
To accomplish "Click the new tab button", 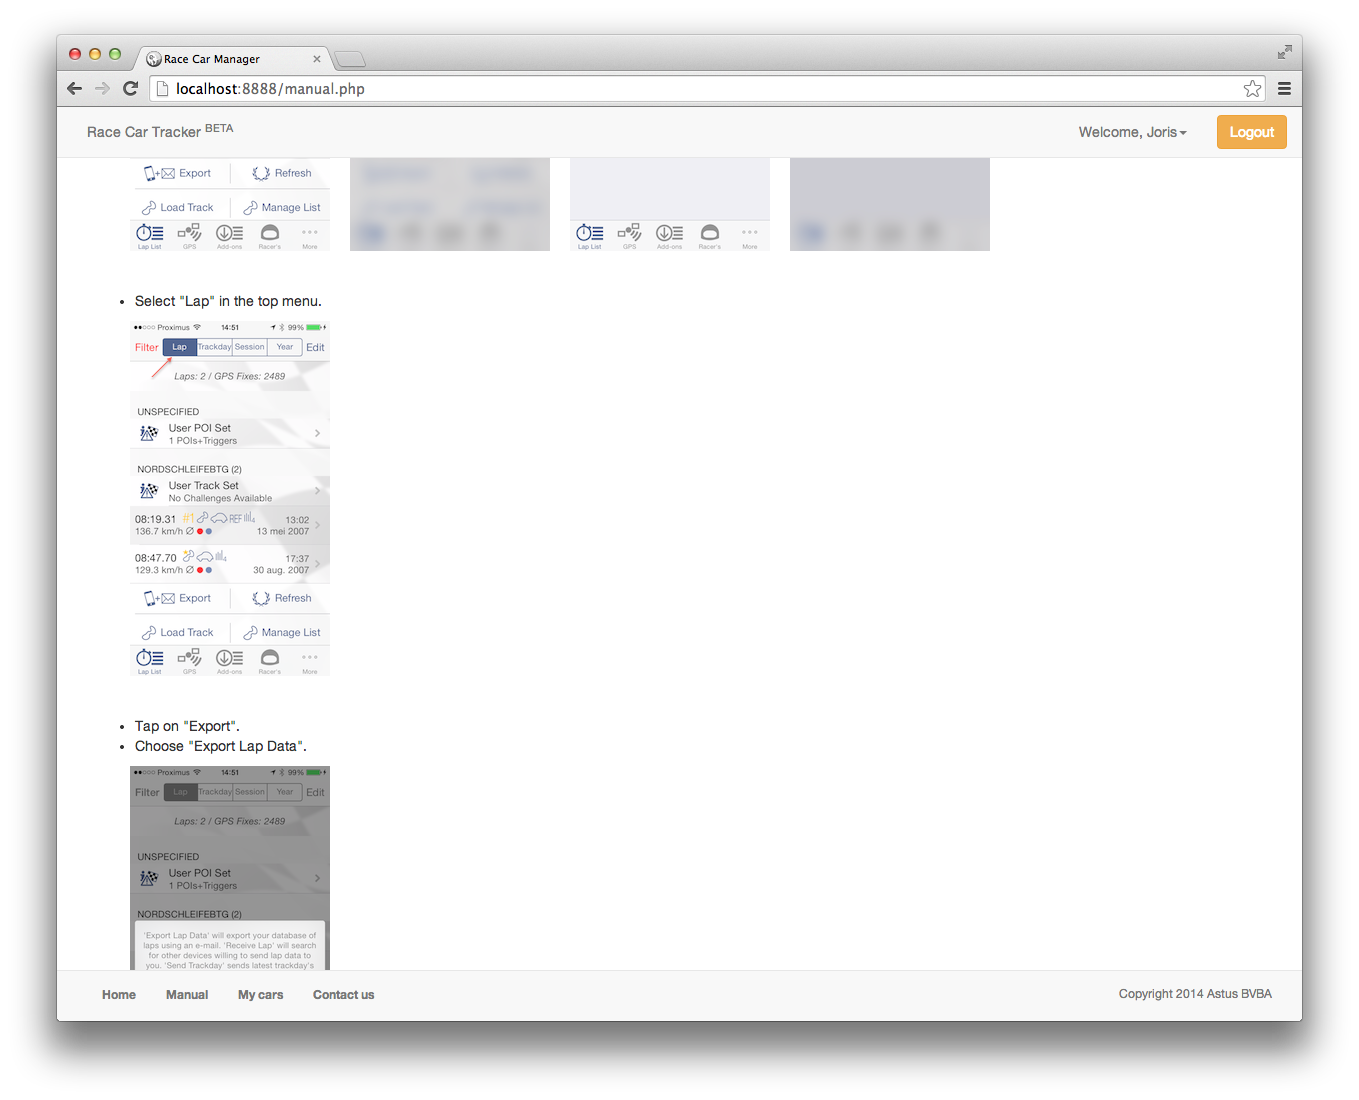I will 349,59.
